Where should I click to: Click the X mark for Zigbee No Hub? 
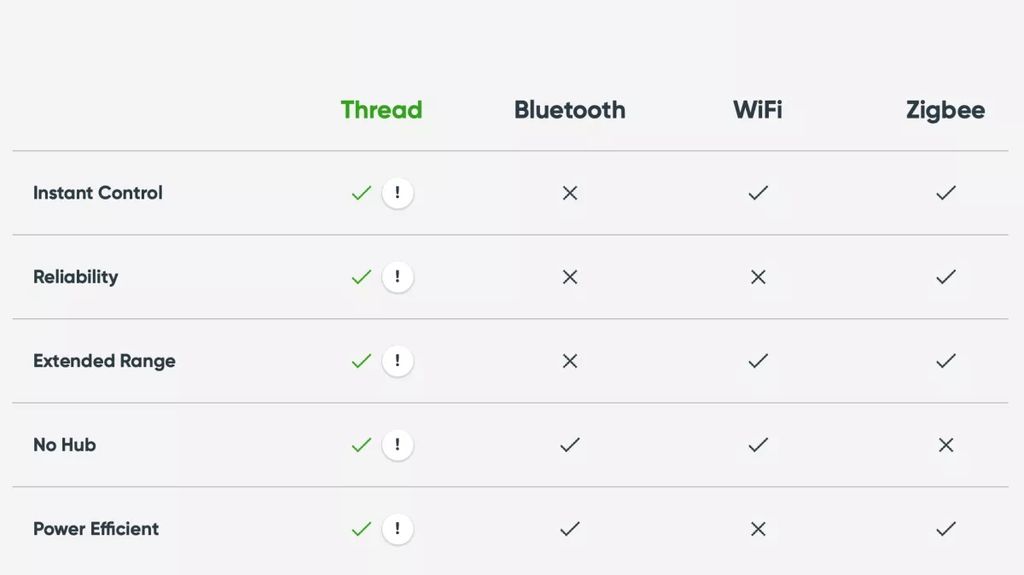(946, 445)
